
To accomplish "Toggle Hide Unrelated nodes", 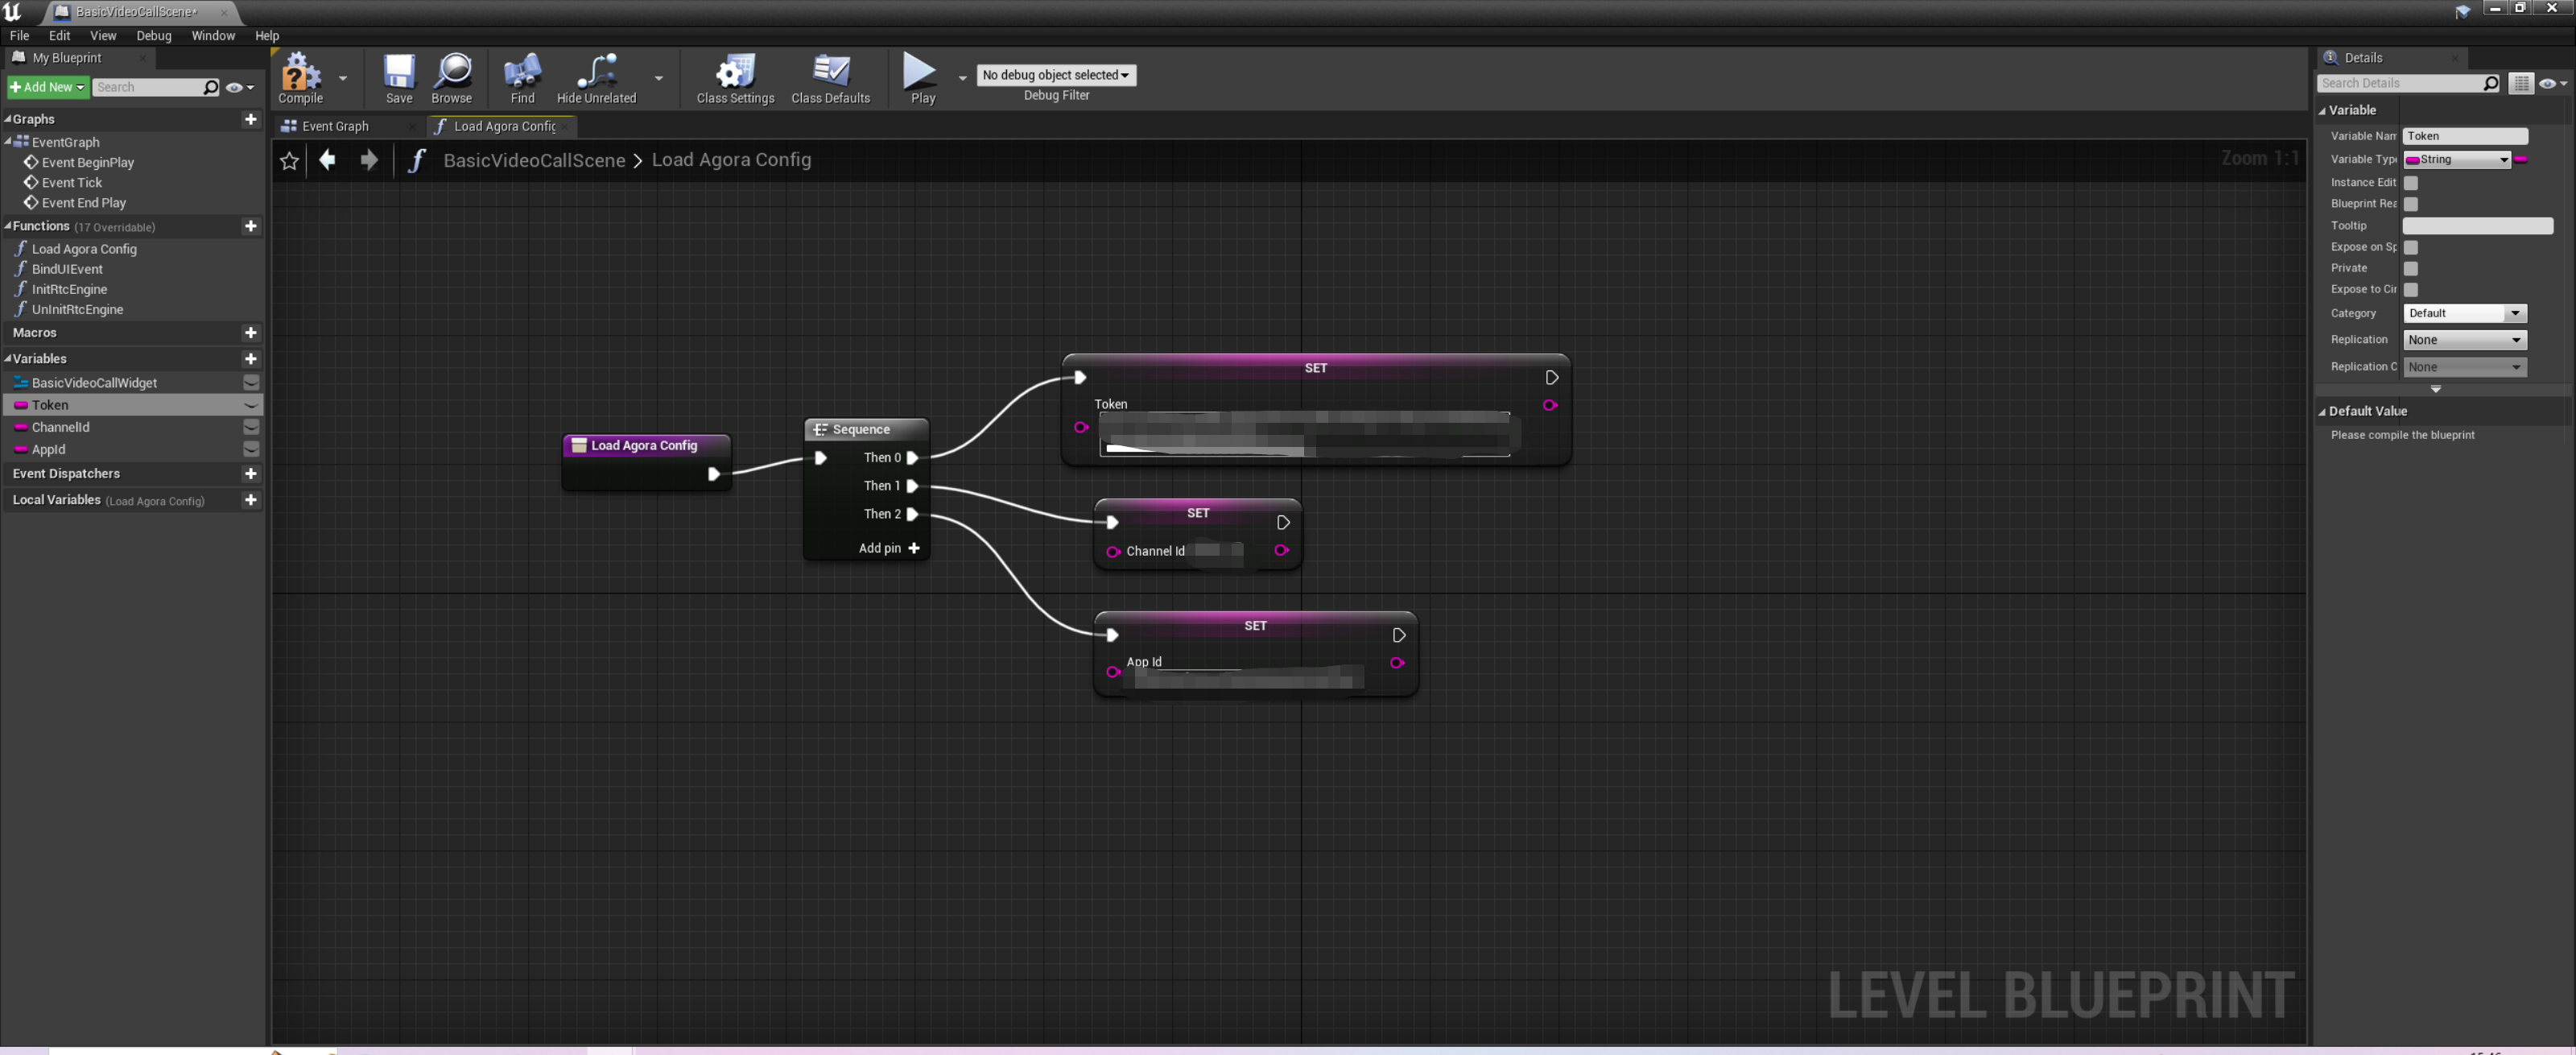I will point(596,78).
